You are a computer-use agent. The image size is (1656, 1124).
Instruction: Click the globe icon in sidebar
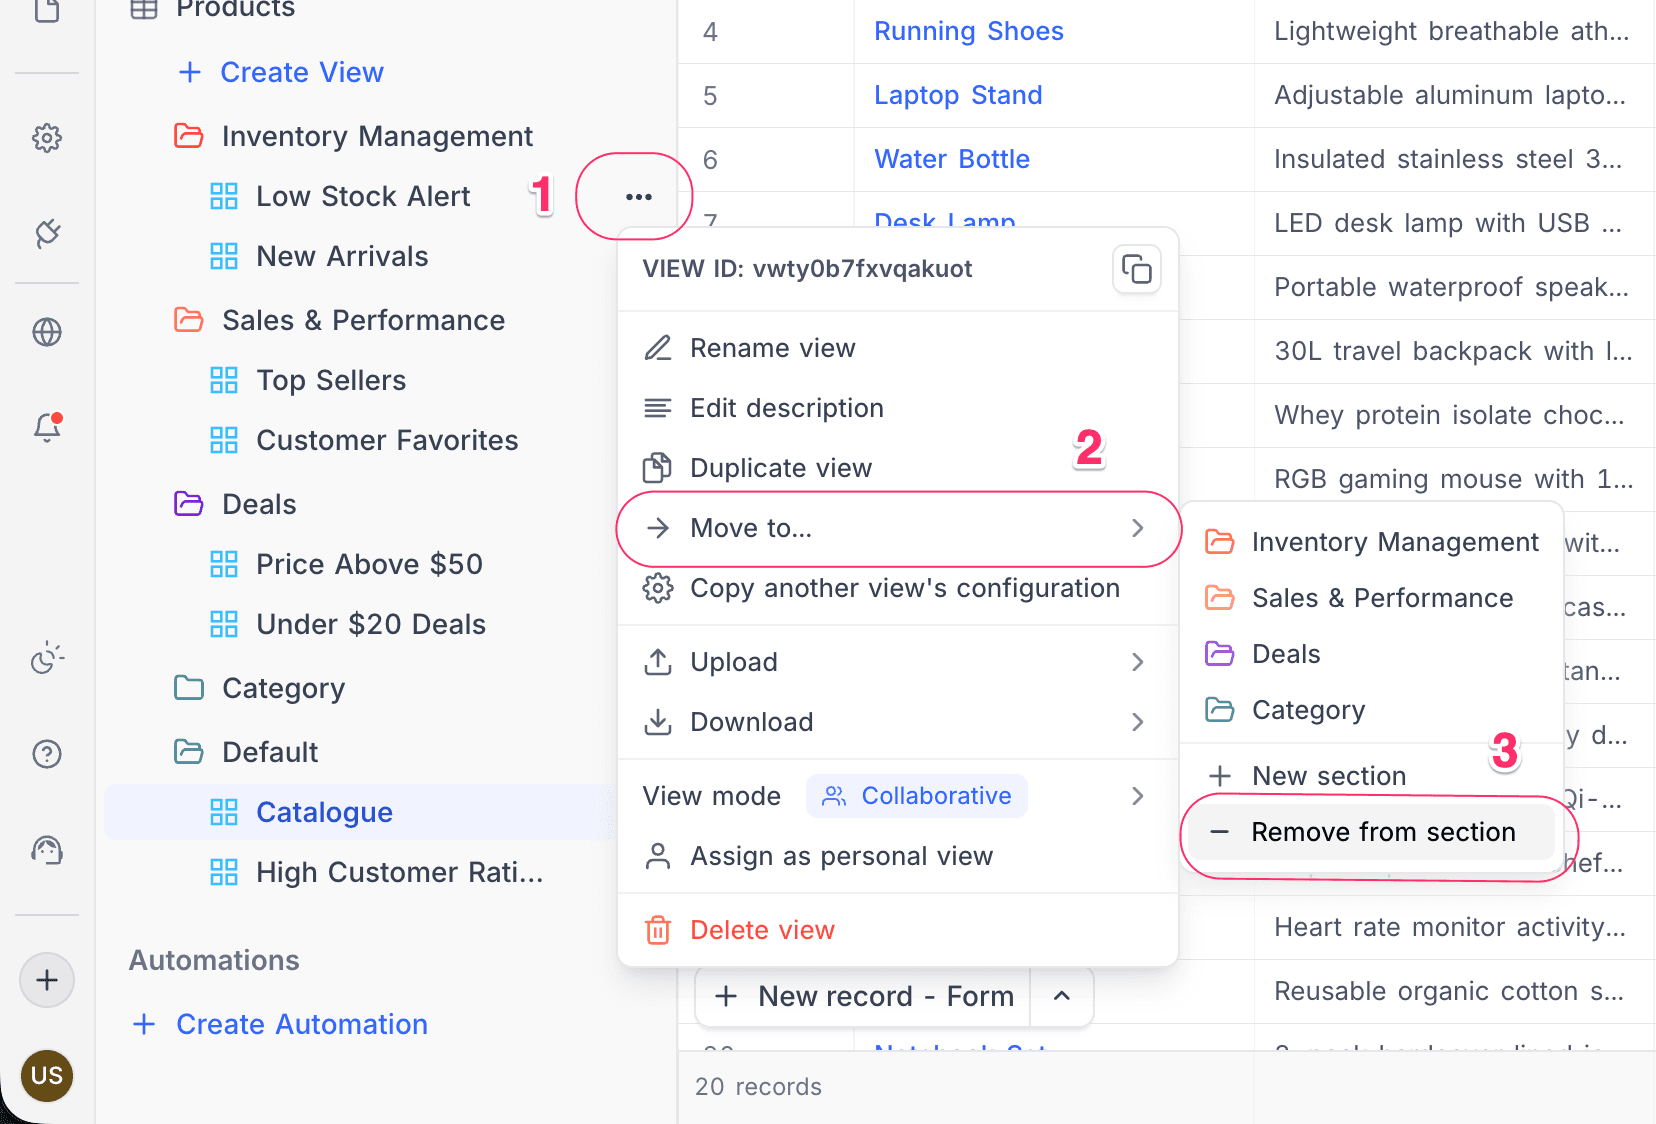pos(47,332)
